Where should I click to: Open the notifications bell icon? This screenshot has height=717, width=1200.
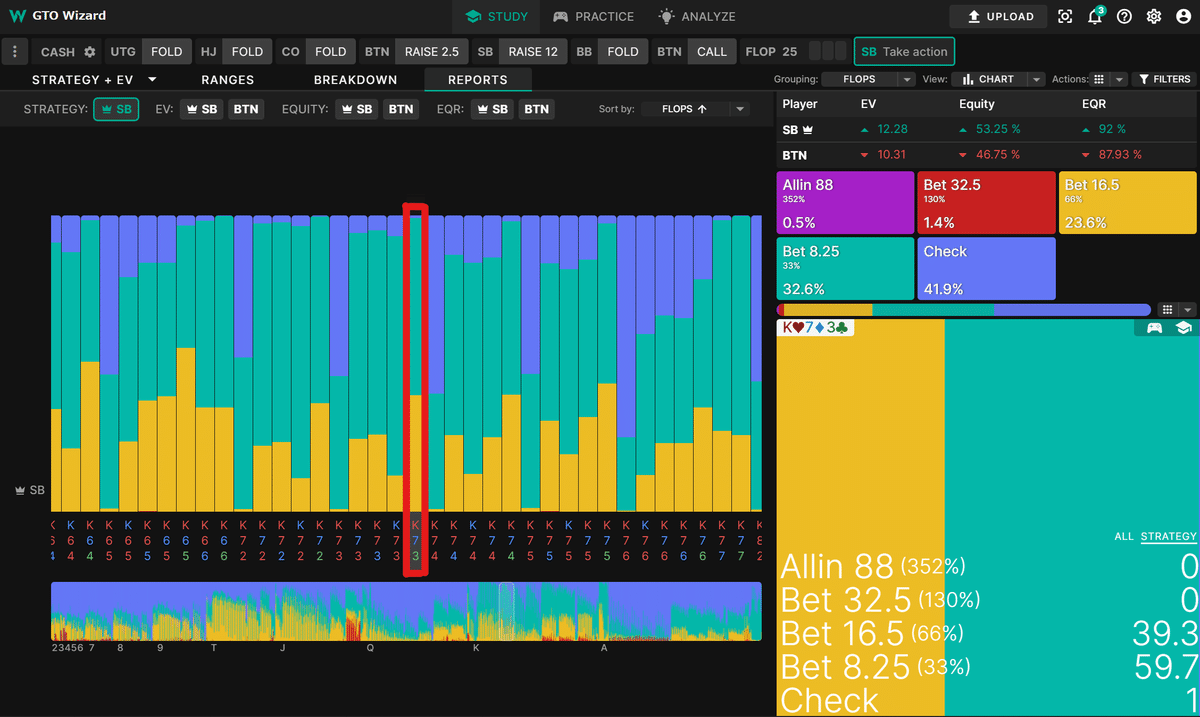click(1095, 16)
